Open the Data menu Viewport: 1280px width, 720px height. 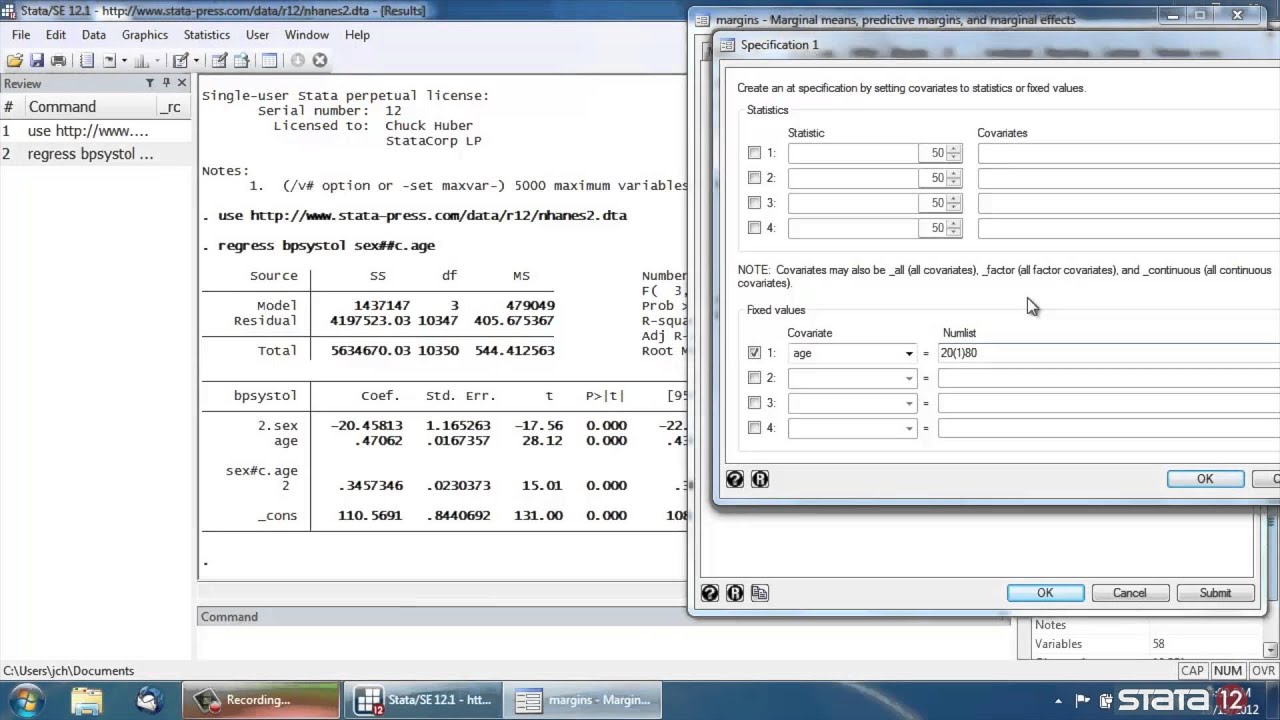94,34
